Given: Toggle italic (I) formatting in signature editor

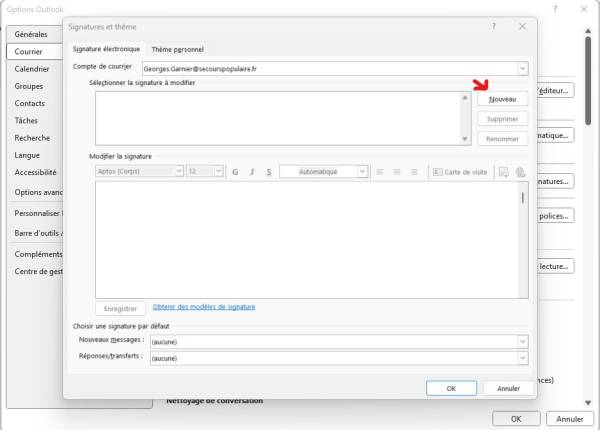Looking at the screenshot, I should click(x=252, y=172).
